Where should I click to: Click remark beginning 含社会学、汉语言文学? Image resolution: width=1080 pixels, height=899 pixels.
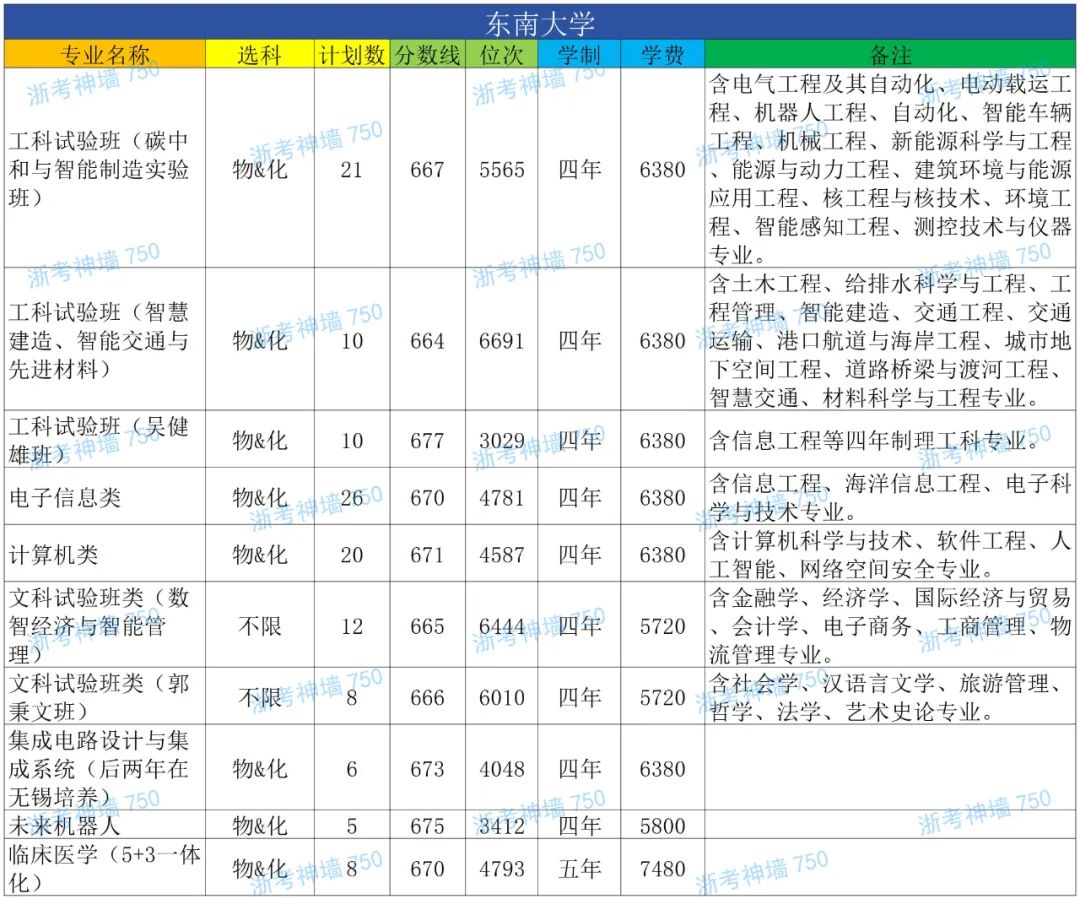(890, 697)
